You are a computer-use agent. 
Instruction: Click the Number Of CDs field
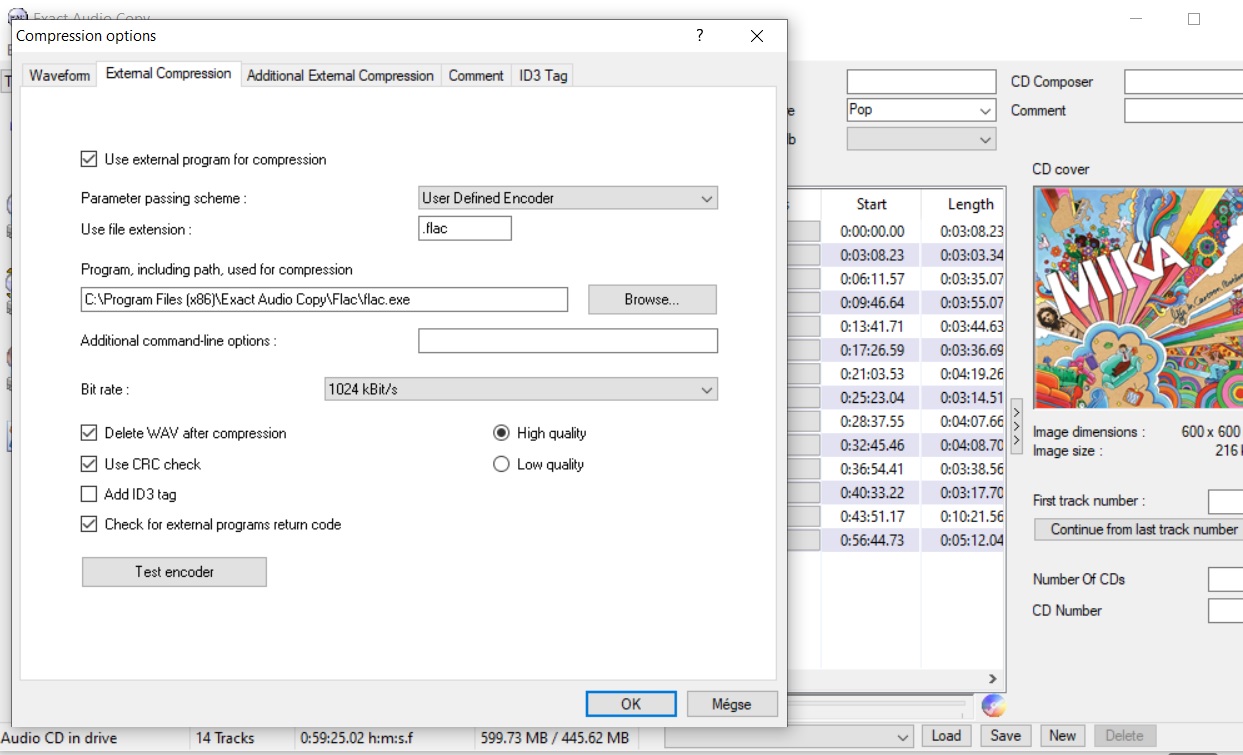pyautogui.click(x=1226, y=580)
